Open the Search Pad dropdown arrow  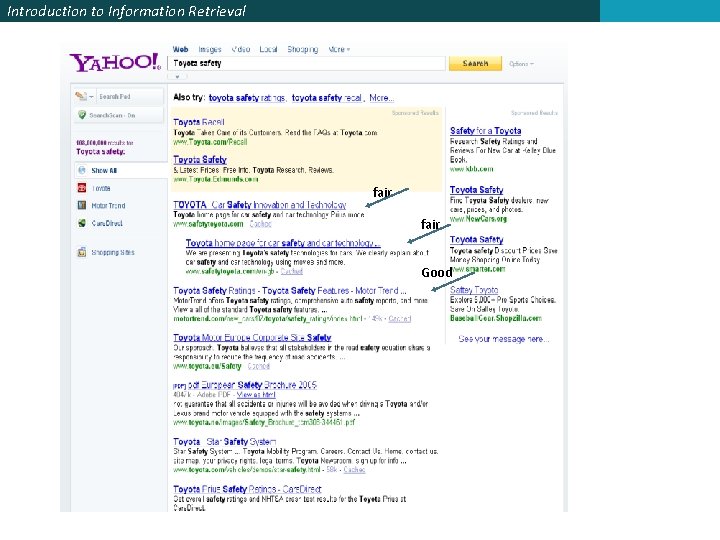tap(91, 96)
